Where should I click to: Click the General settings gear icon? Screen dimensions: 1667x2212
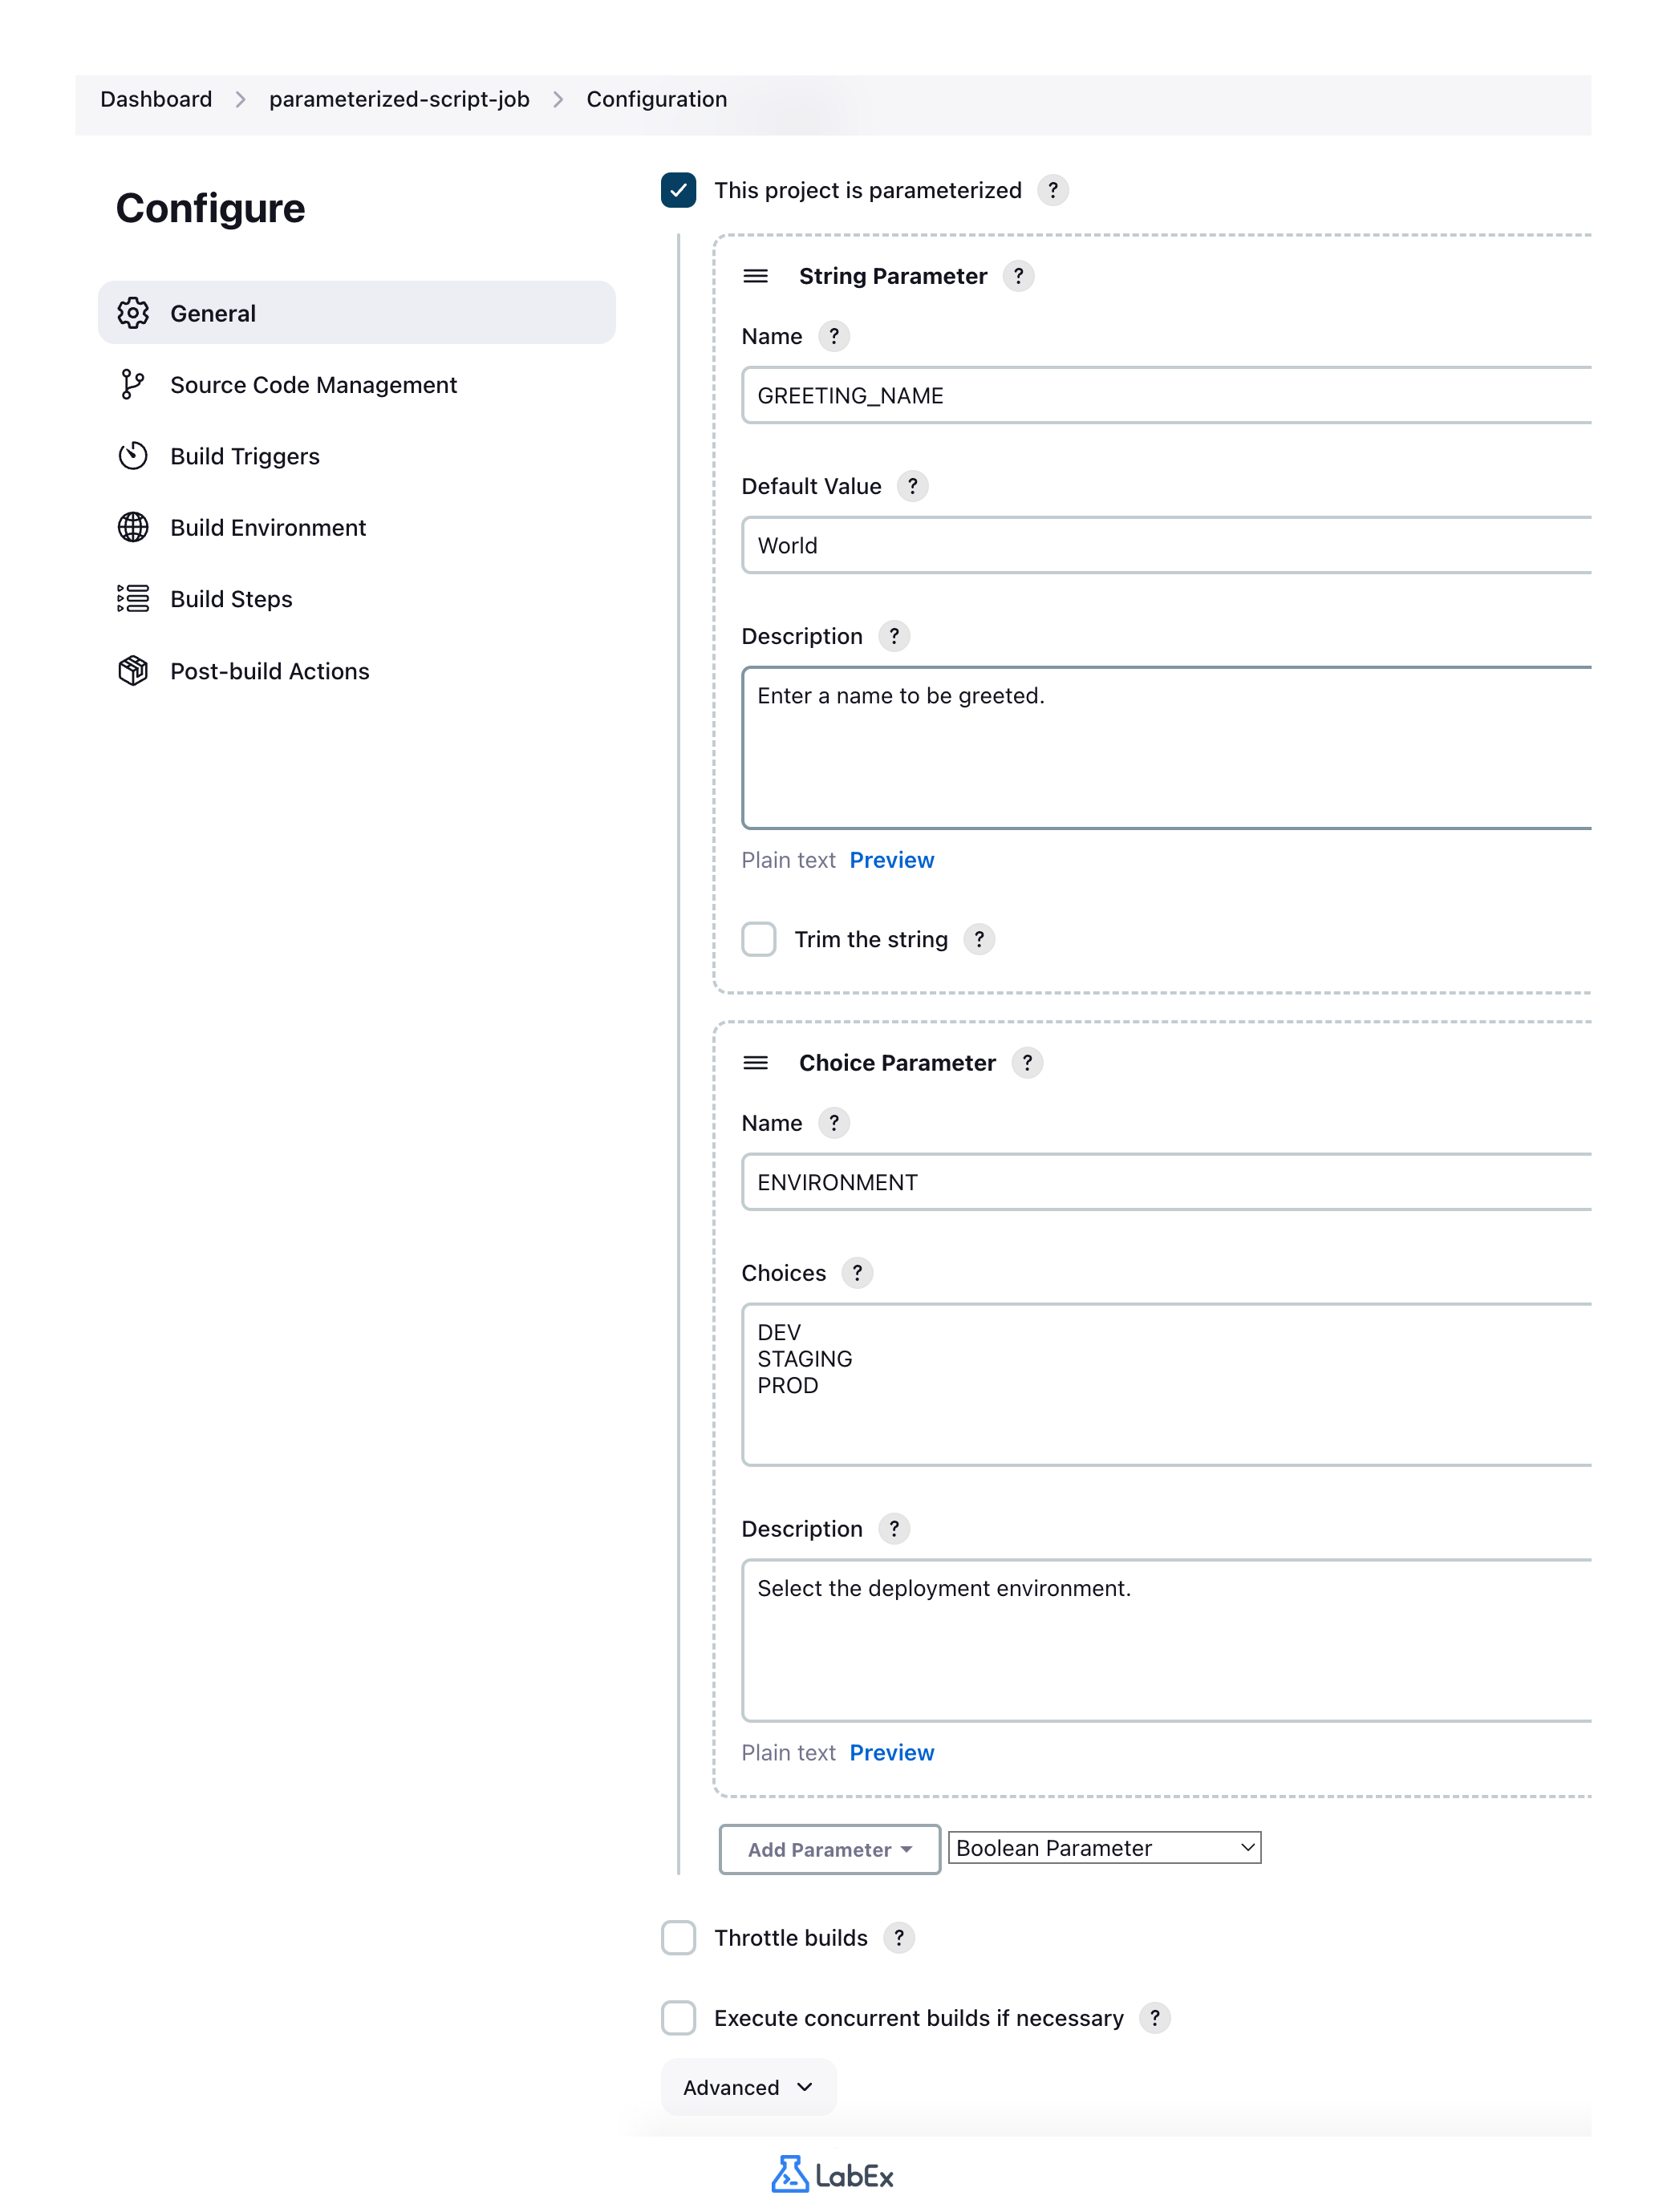pos(133,313)
